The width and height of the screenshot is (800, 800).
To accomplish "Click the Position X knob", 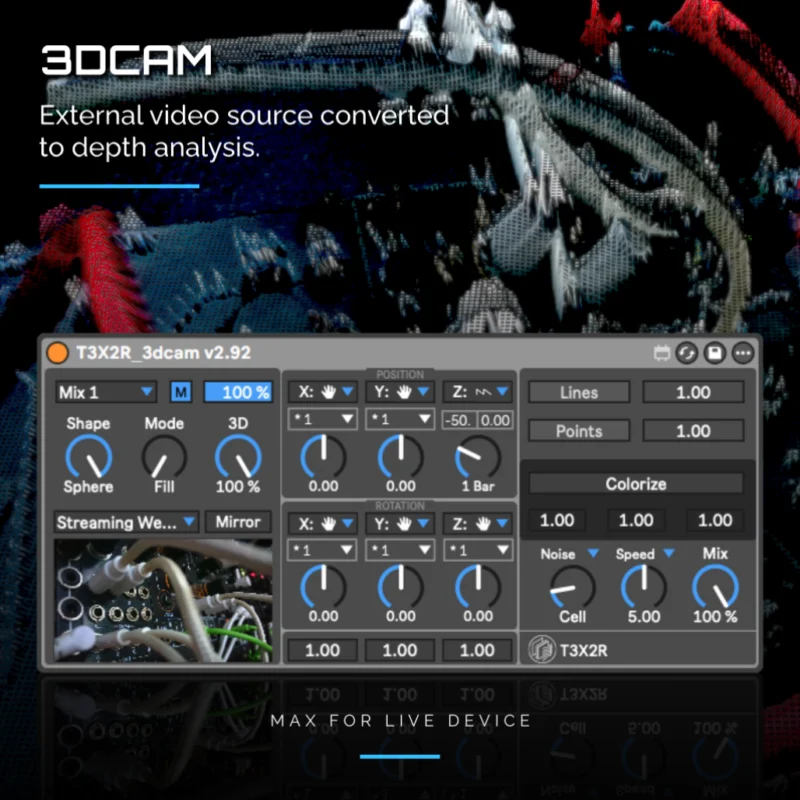I will click(x=323, y=457).
